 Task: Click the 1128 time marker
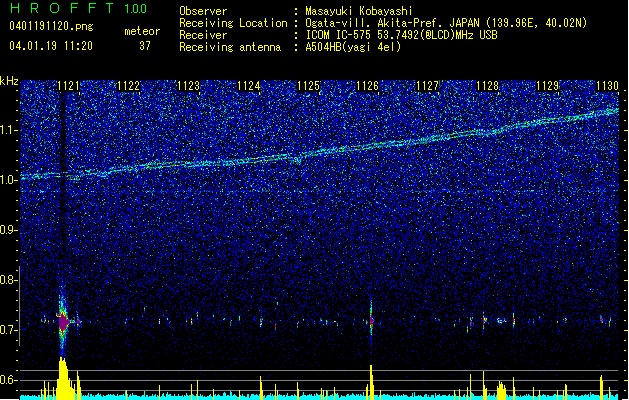point(487,86)
